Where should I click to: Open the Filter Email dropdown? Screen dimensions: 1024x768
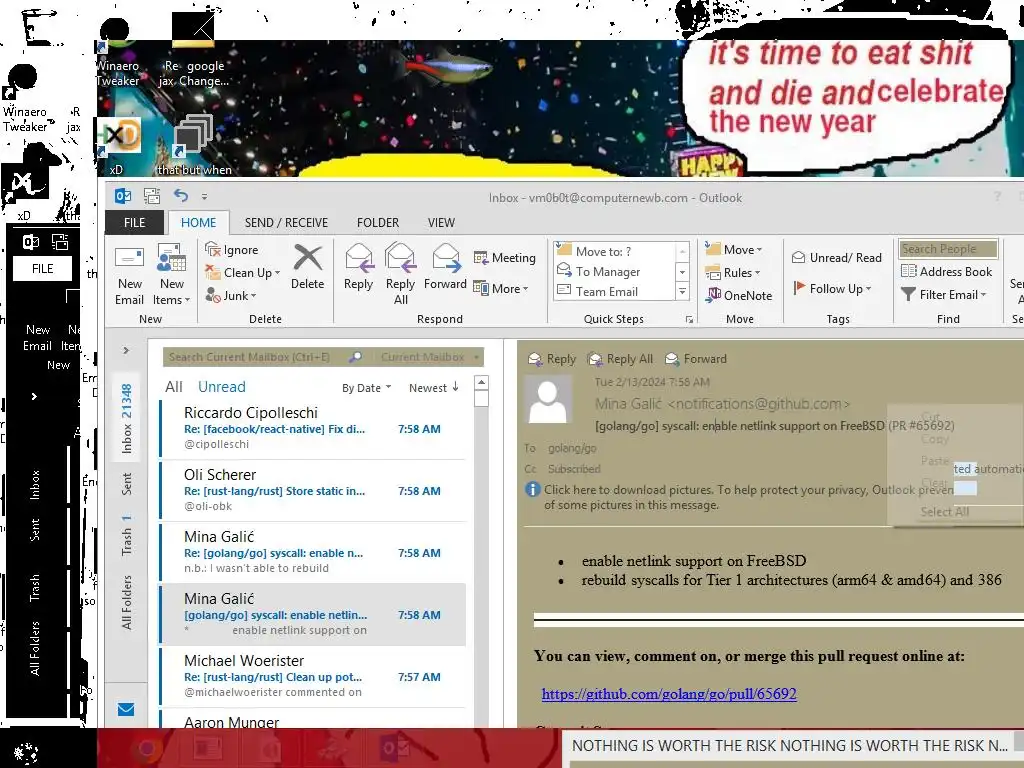click(943, 295)
